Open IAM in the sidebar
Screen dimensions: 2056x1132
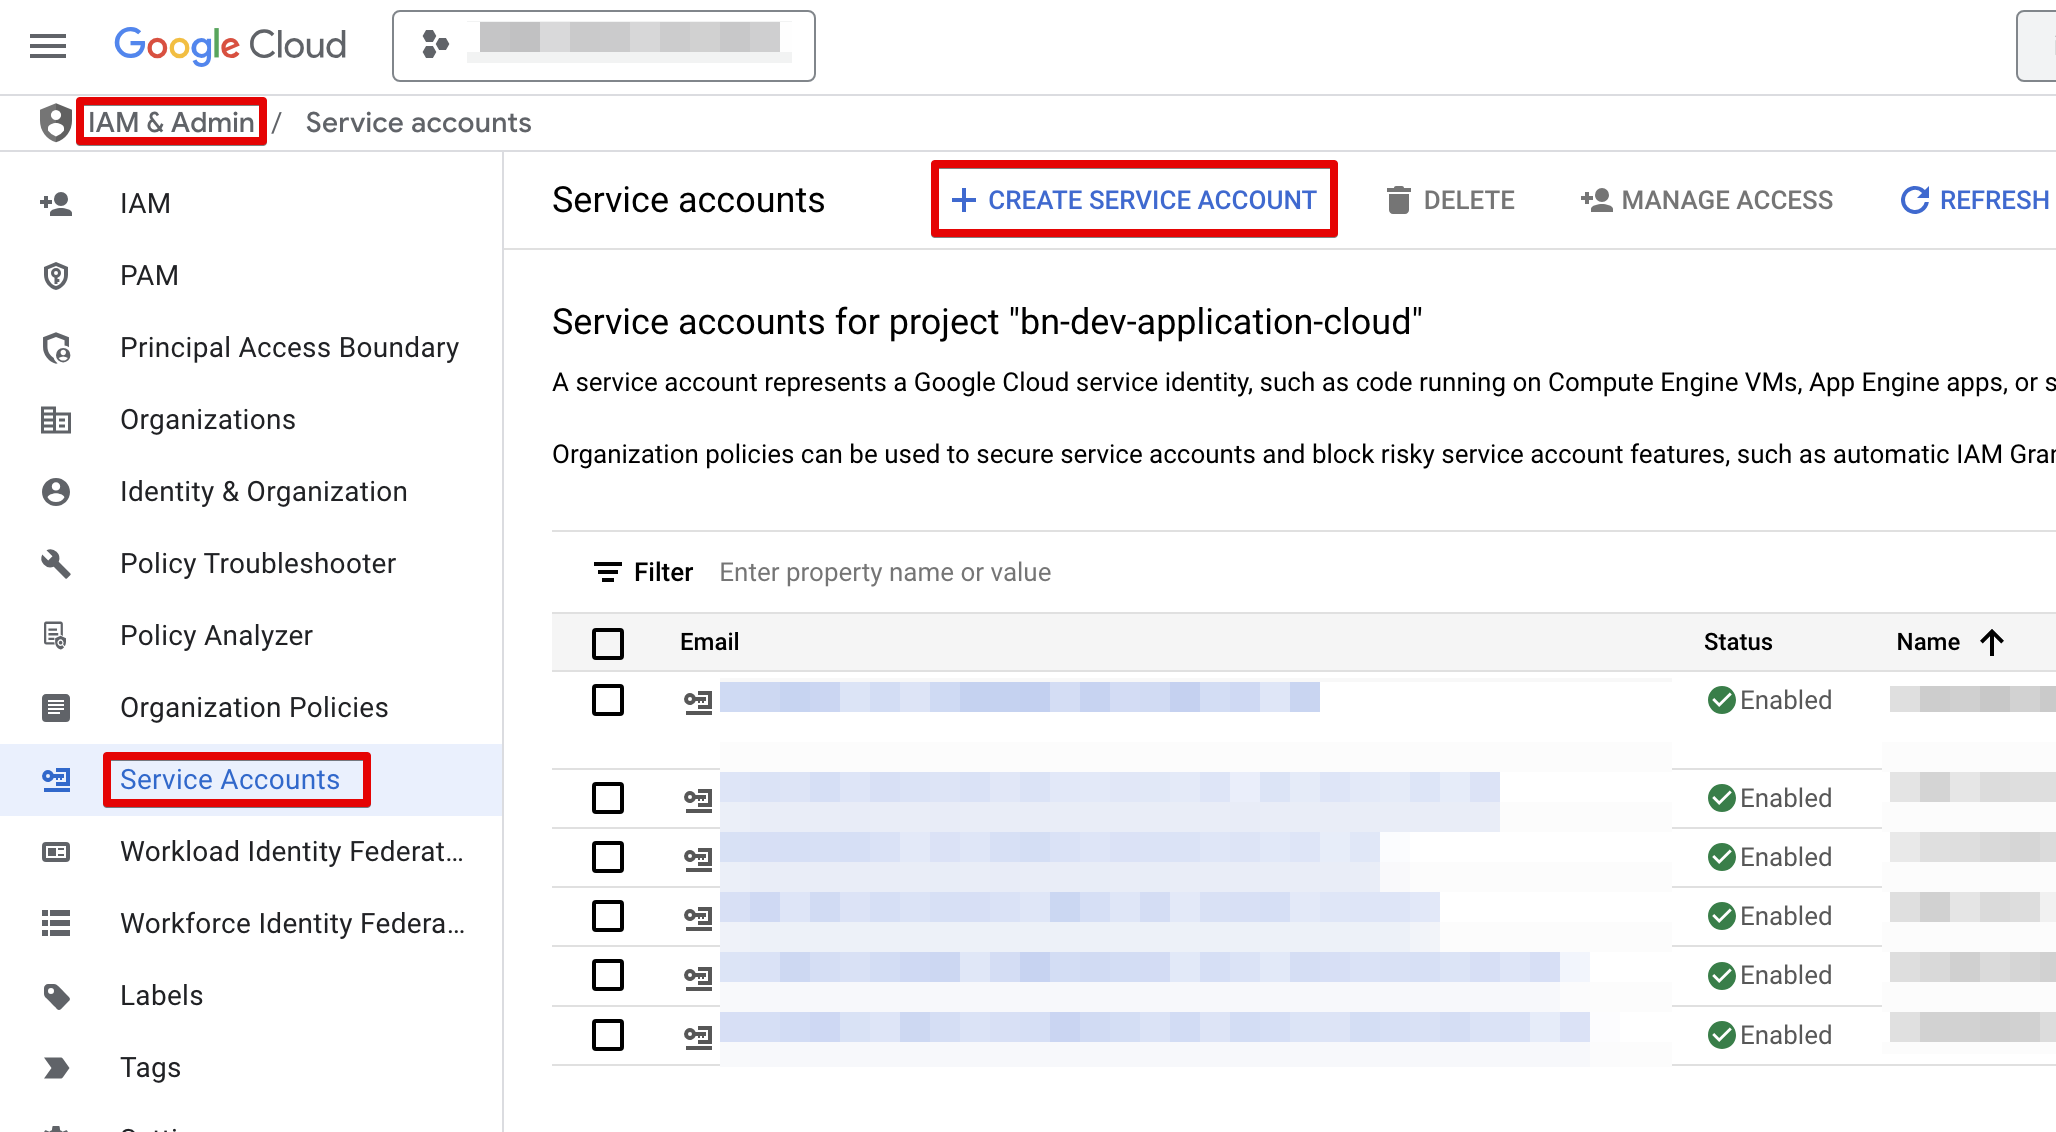point(145,203)
